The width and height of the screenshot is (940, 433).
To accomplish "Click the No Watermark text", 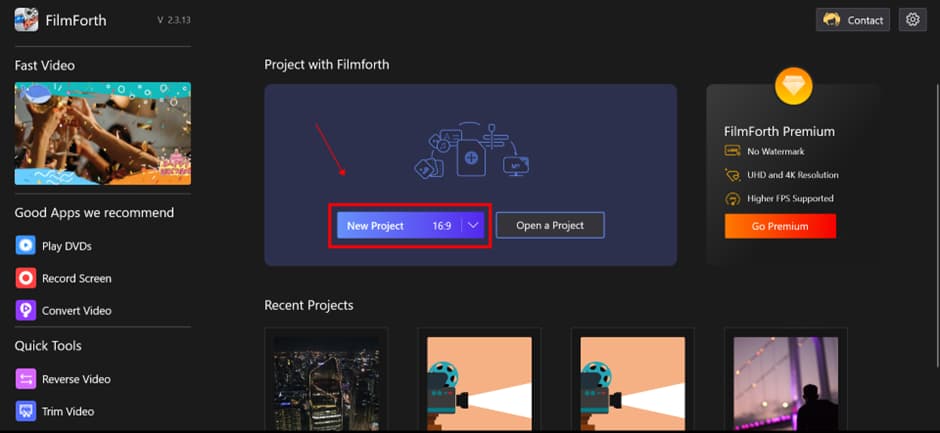I will pyautogui.click(x=776, y=152).
